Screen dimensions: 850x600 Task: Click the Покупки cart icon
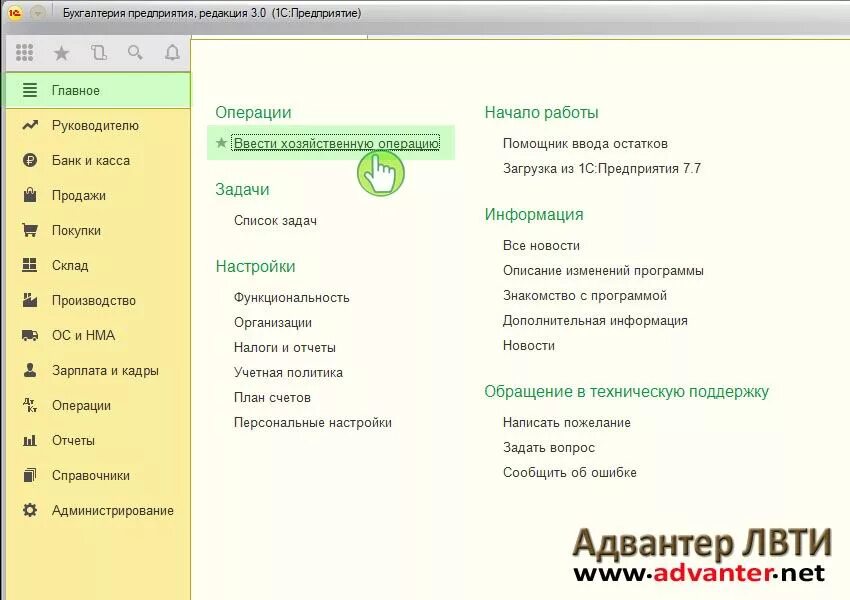[30, 230]
